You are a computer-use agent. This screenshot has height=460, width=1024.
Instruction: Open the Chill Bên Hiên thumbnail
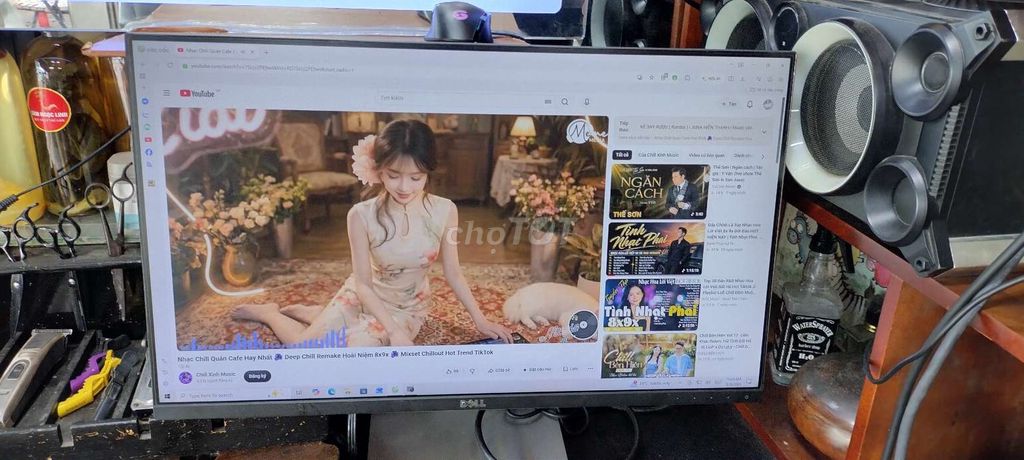[649, 355]
